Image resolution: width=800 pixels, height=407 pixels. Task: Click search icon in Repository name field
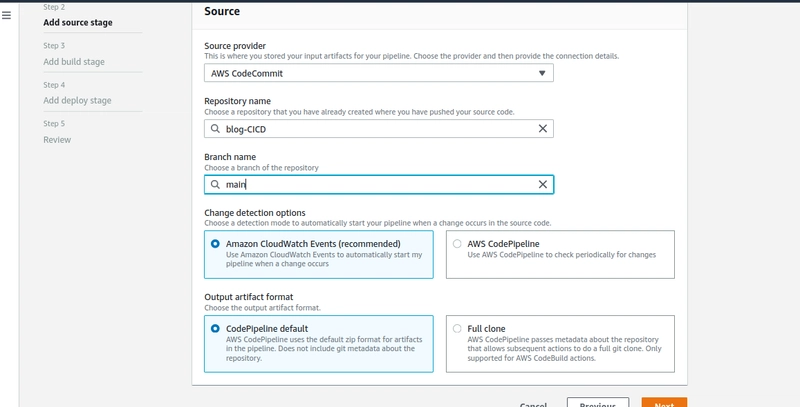click(215, 129)
